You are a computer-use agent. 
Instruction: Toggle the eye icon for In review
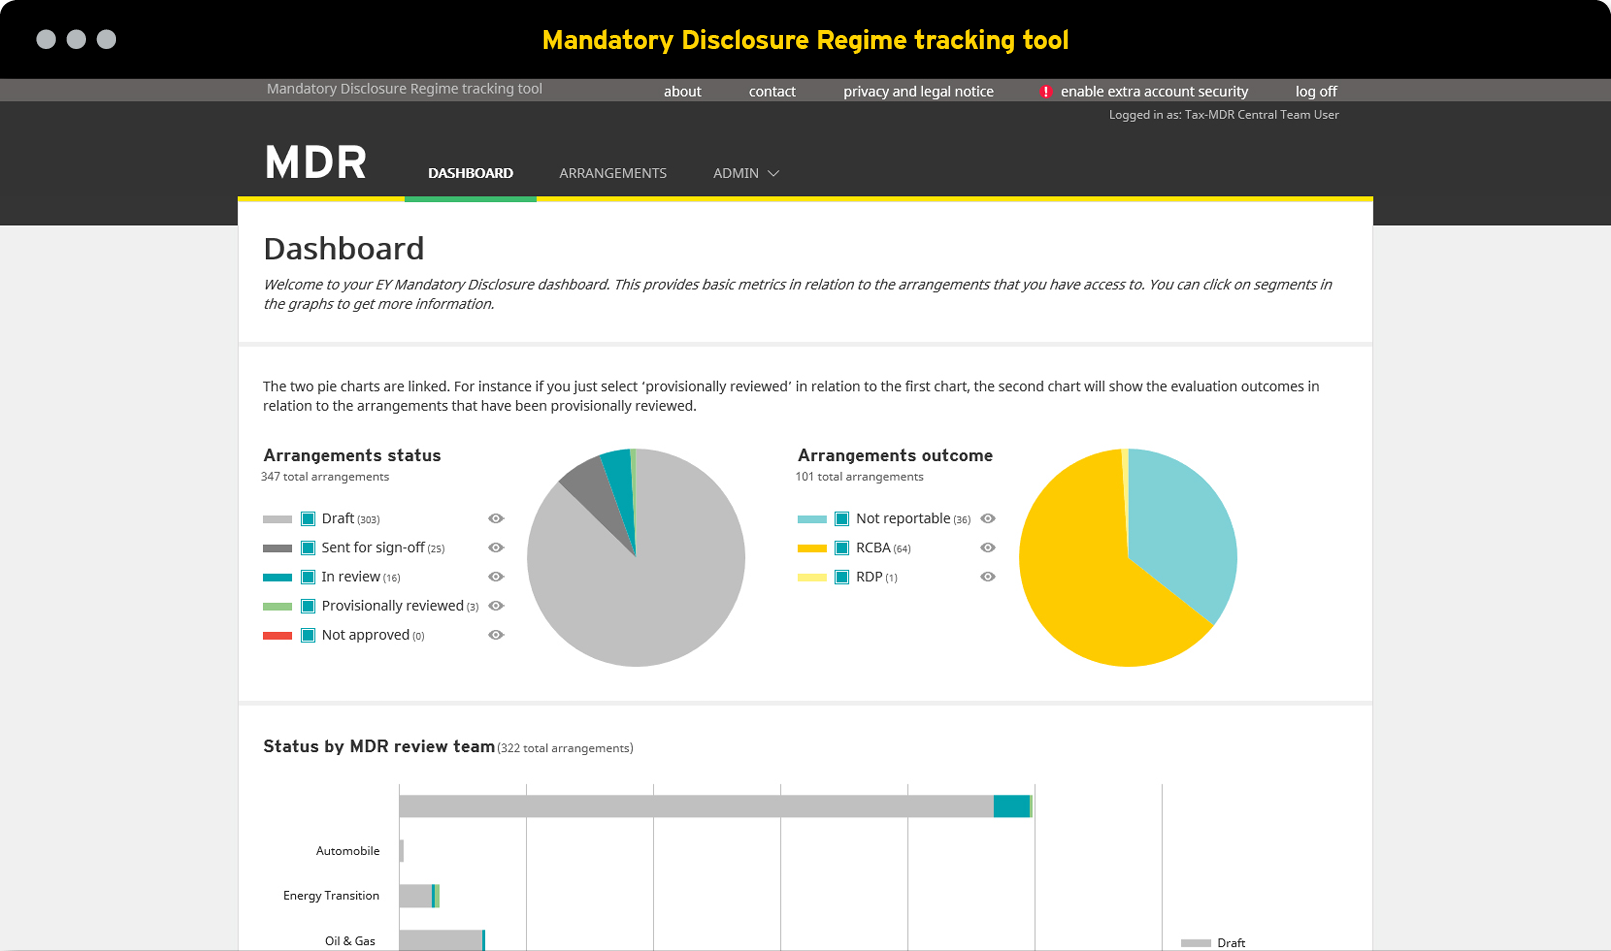tap(496, 576)
